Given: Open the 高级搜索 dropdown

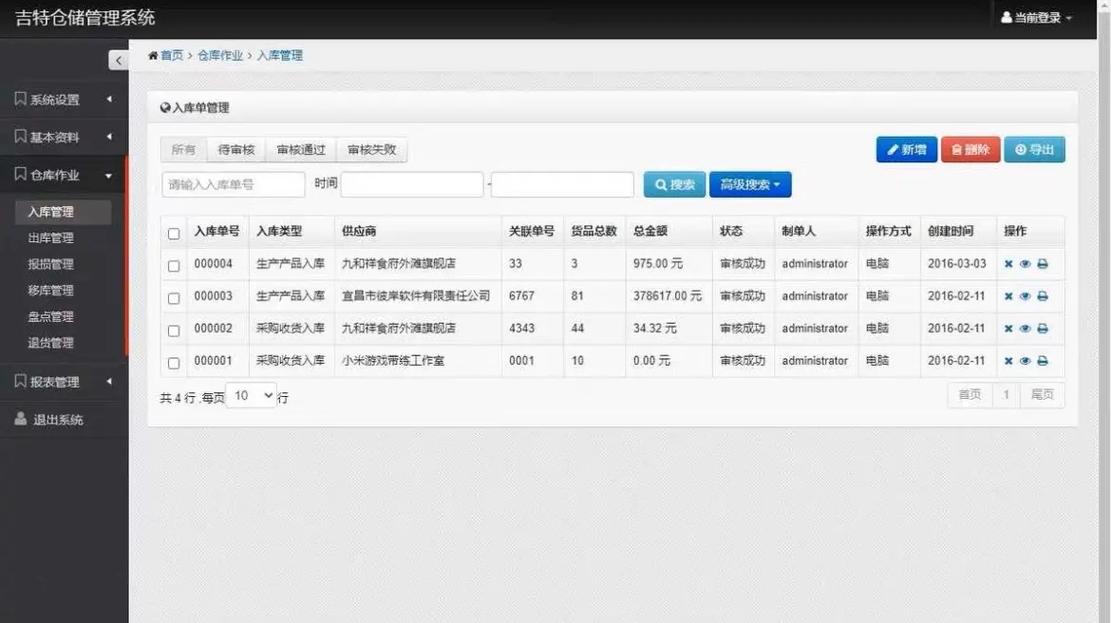Looking at the screenshot, I should pos(750,184).
